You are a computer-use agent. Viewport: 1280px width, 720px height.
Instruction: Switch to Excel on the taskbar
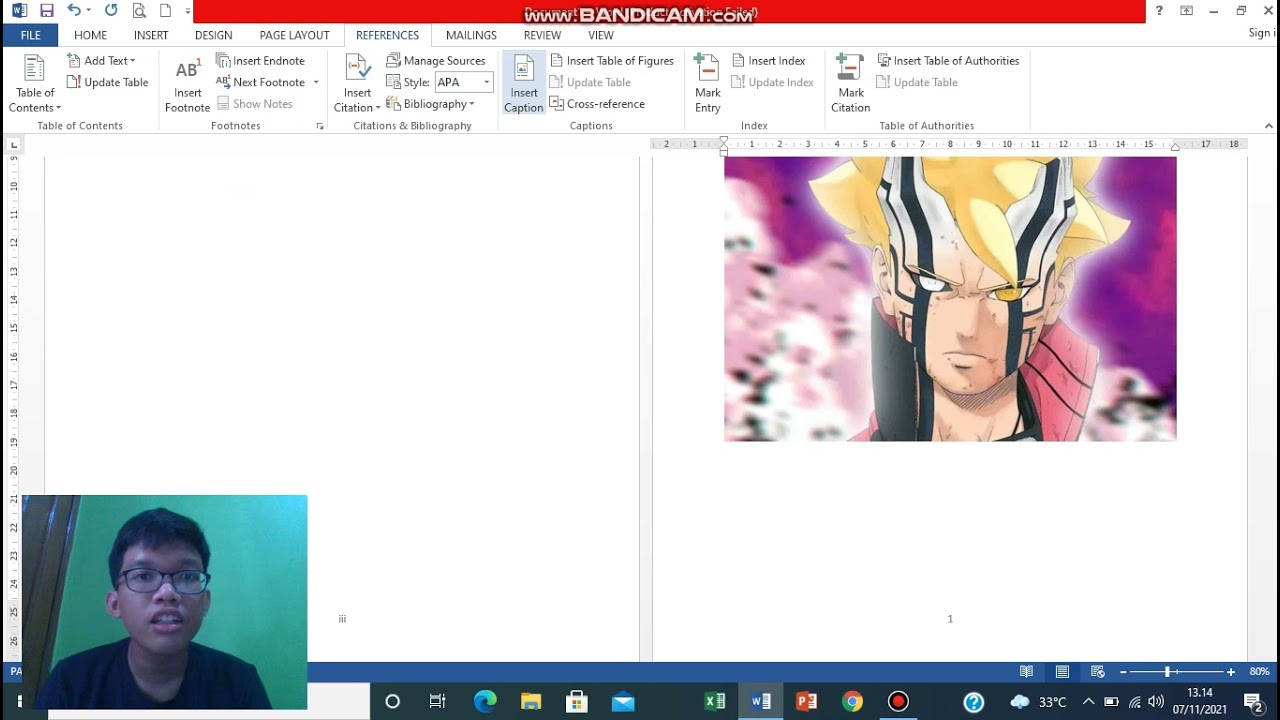pyautogui.click(x=715, y=702)
